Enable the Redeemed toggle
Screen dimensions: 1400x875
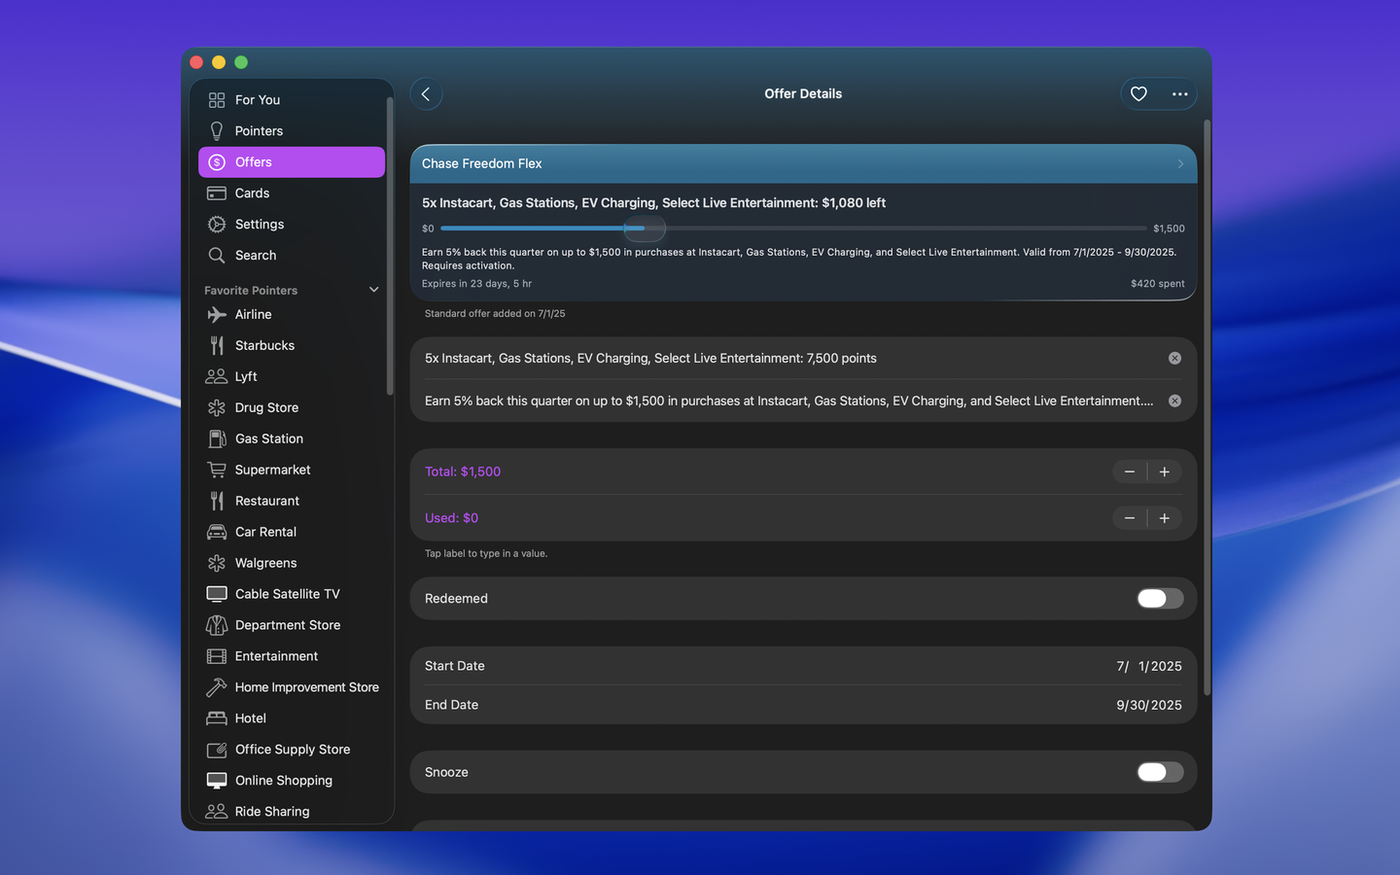coord(1159,598)
